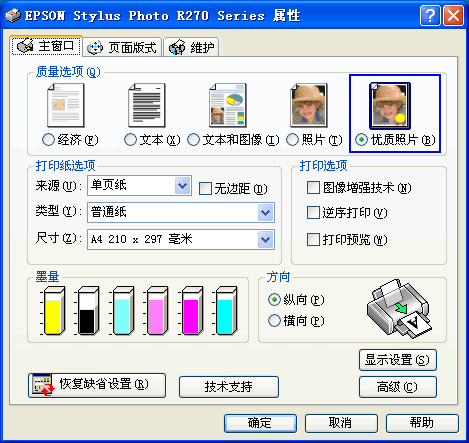
Task: Click the 确定 OK button
Action: pos(260,423)
